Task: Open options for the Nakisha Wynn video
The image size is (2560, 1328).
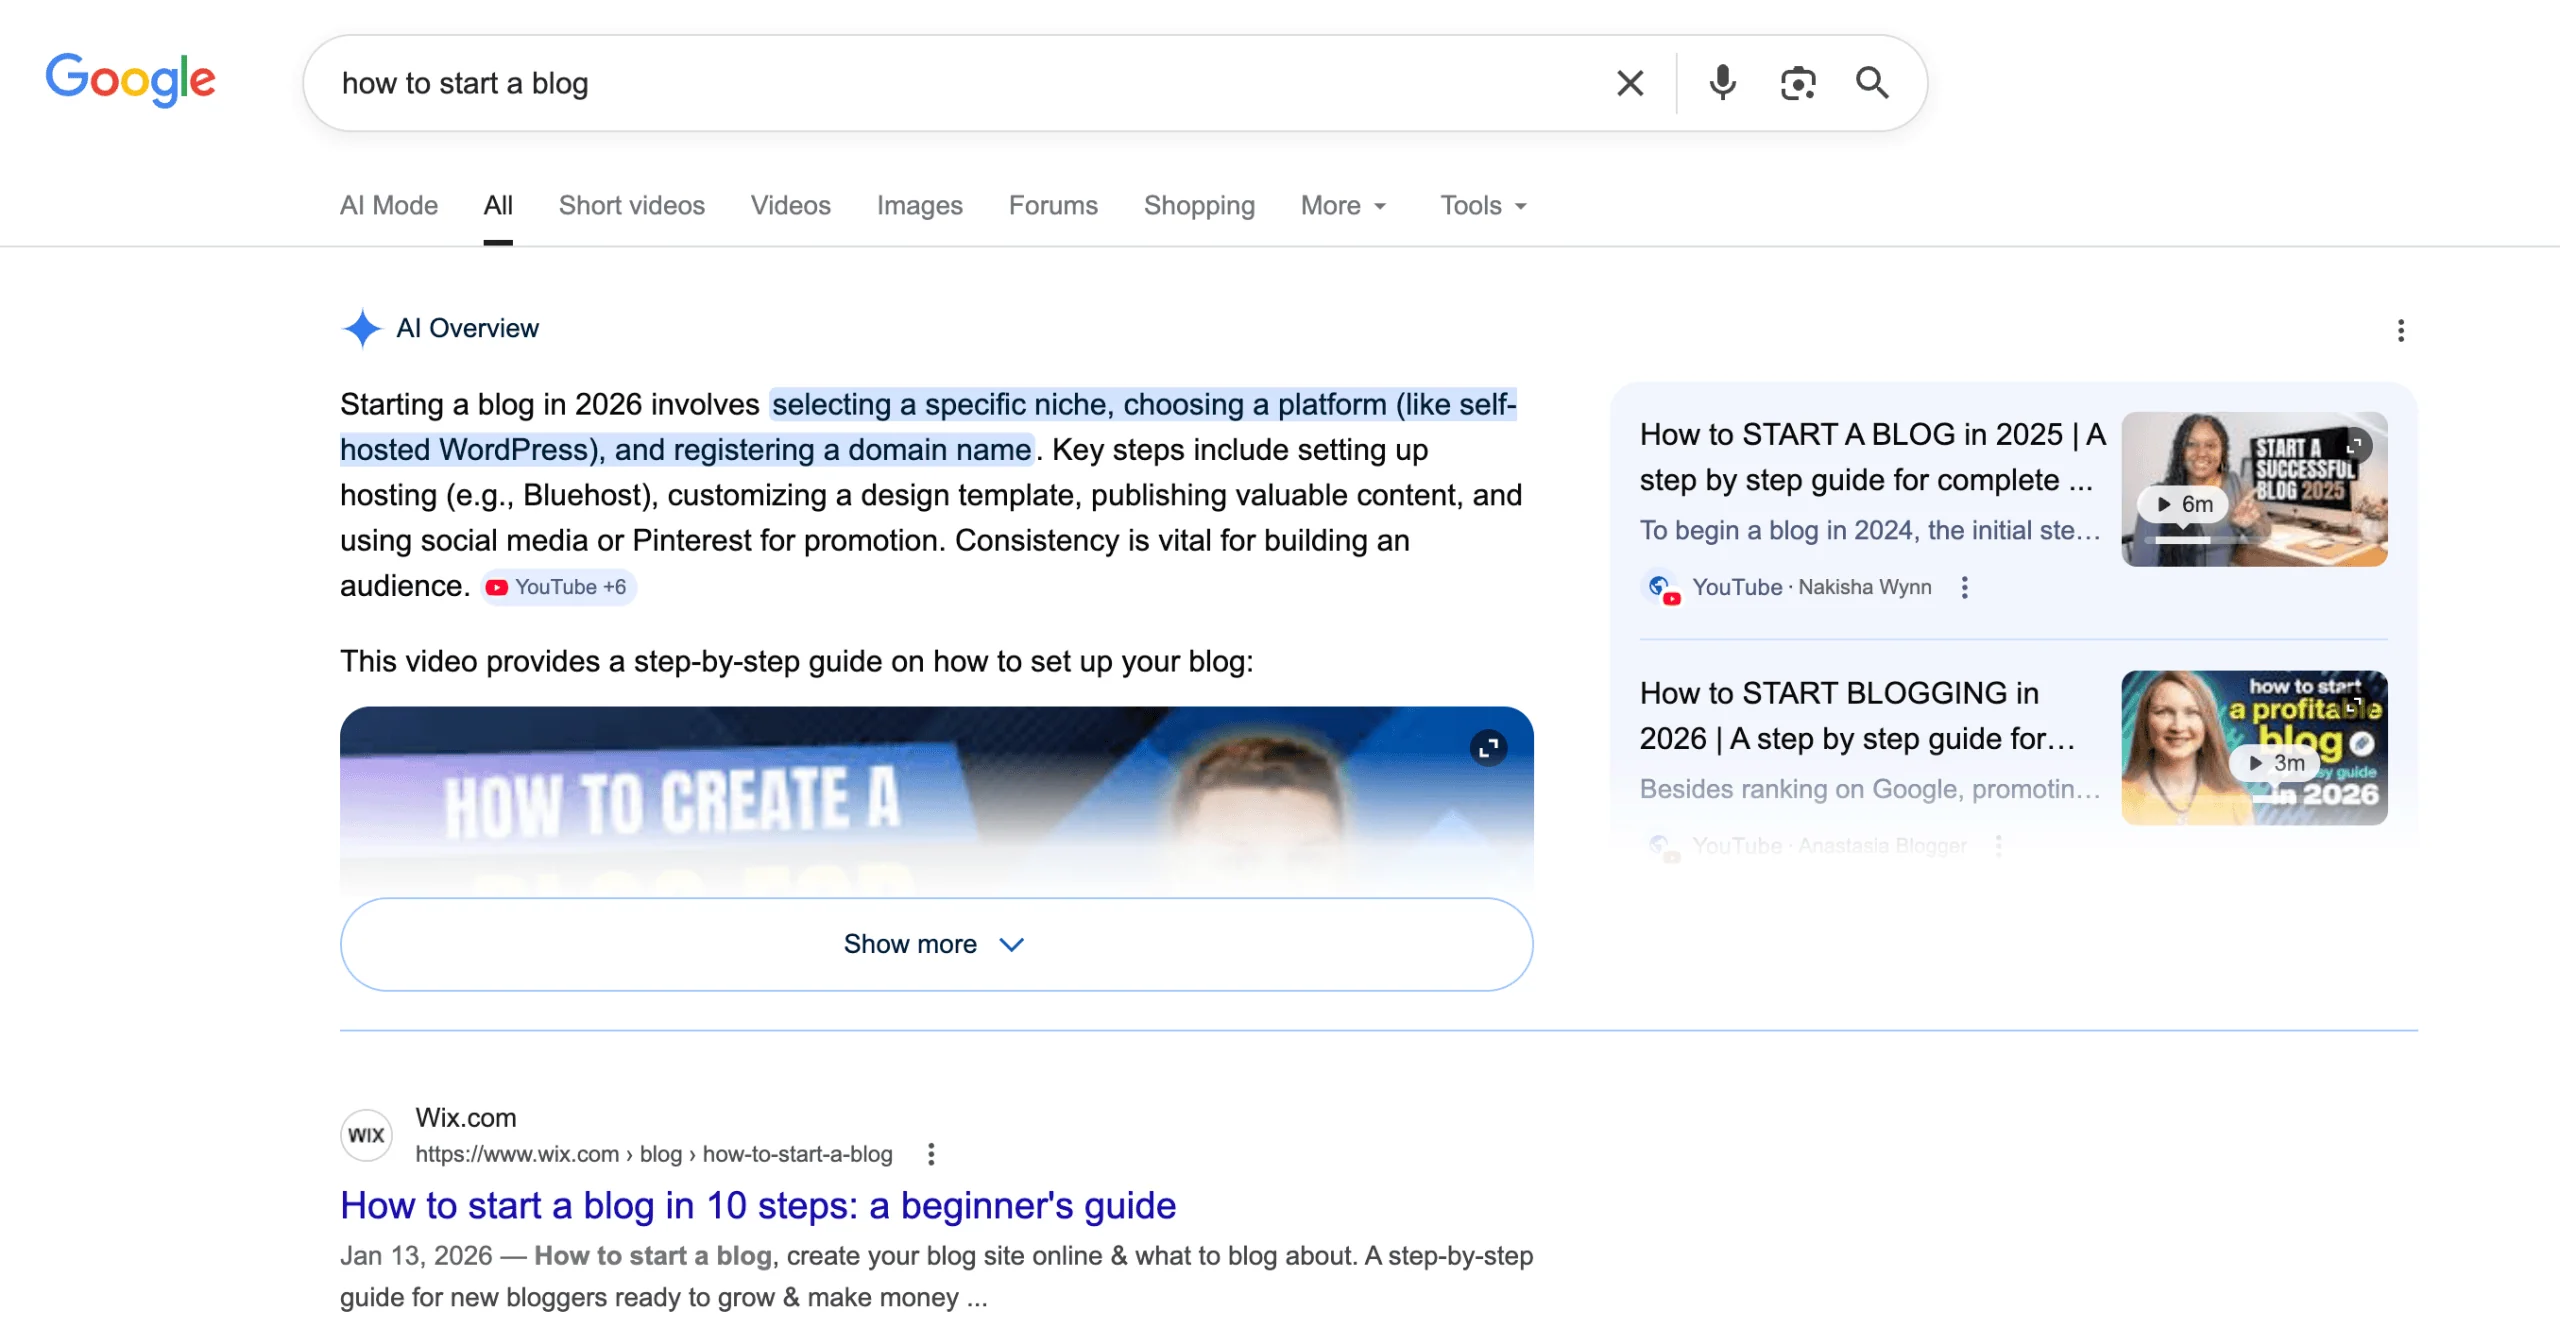Action: pyautogui.click(x=1964, y=588)
